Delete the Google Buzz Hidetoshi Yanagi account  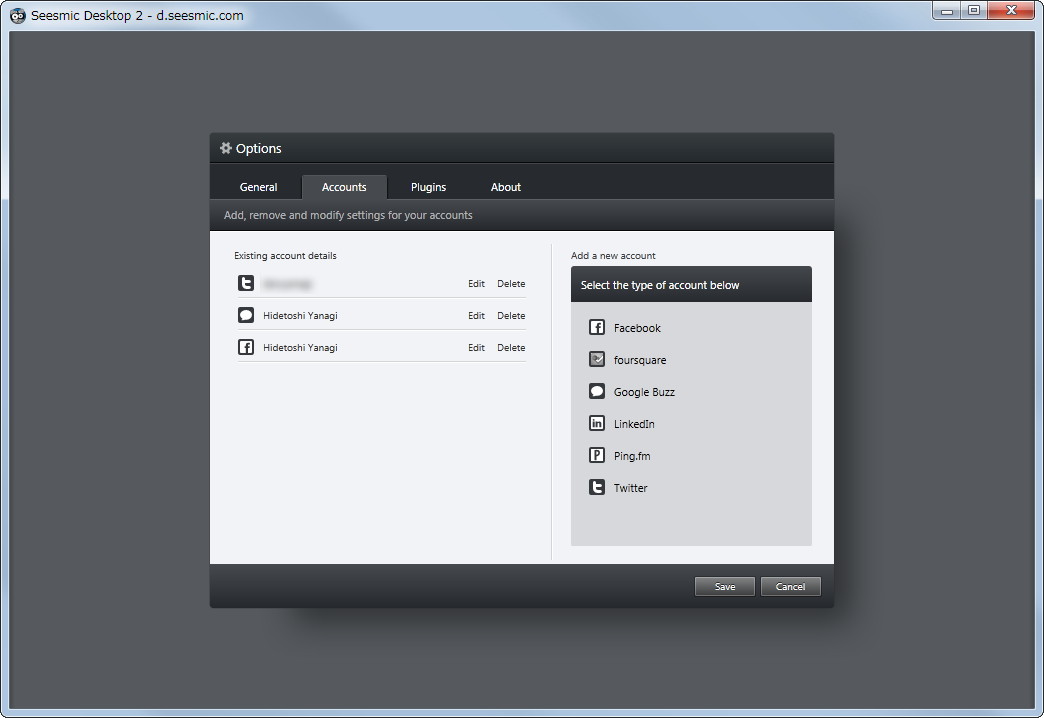pyautogui.click(x=511, y=316)
